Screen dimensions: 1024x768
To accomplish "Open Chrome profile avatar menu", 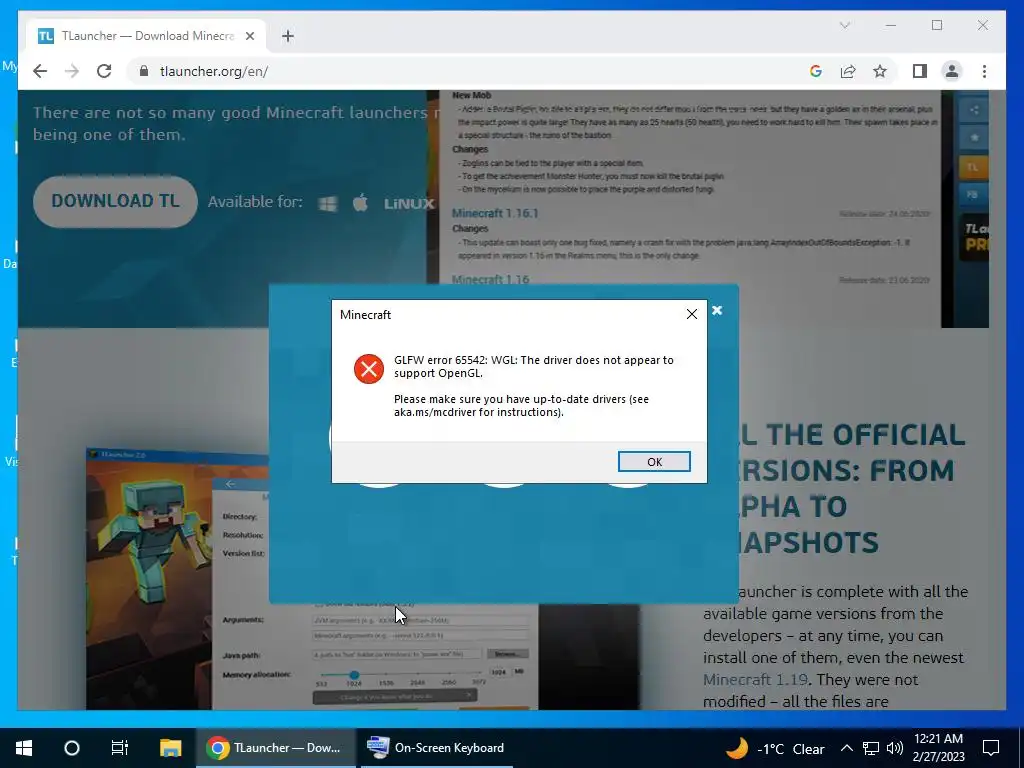I will click(x=952, y=71).
